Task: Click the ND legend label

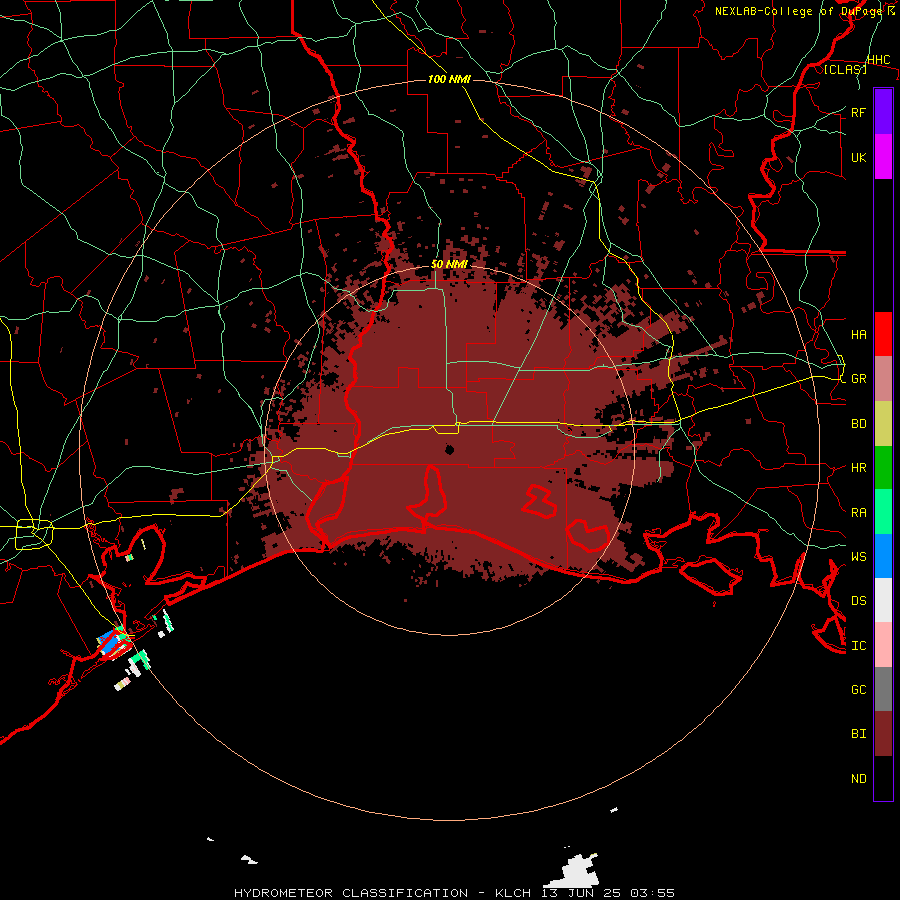Action: 858,778
